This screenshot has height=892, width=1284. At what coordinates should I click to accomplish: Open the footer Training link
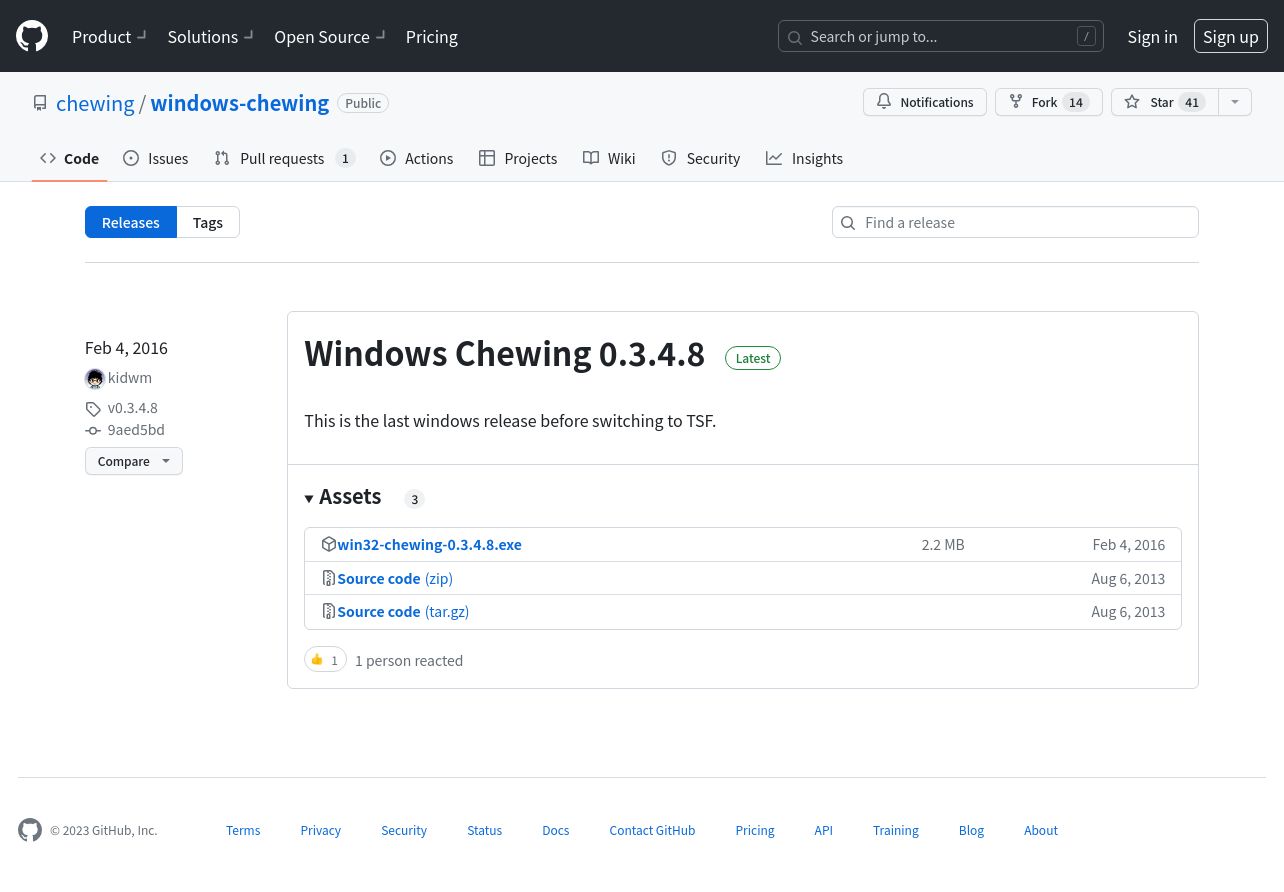(x=896, y=830)
